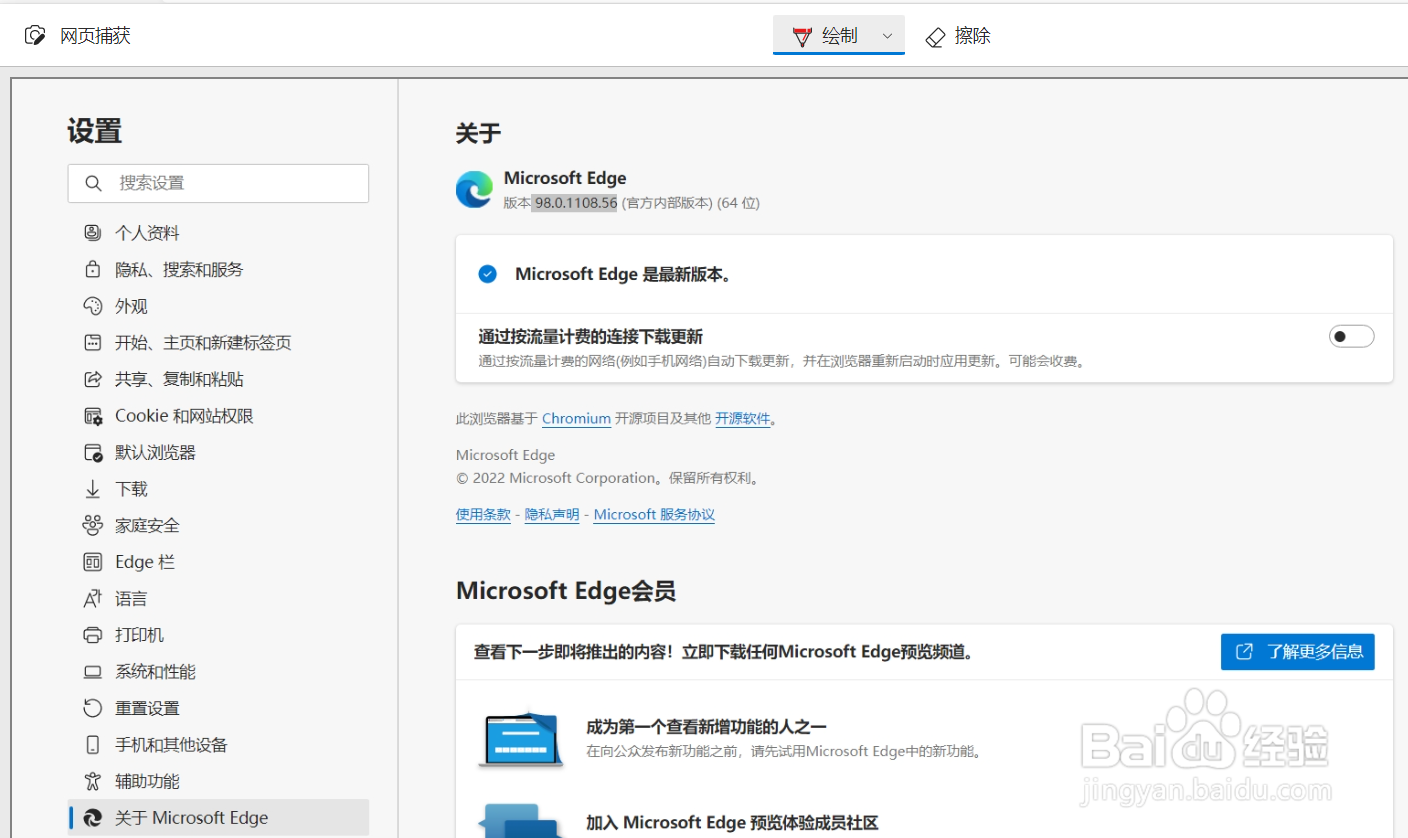Screen dimensions: 1408x838
Task: Click the Reset settings (重置设置) icon
Action: pyautogui.click(x=93, y=708)
